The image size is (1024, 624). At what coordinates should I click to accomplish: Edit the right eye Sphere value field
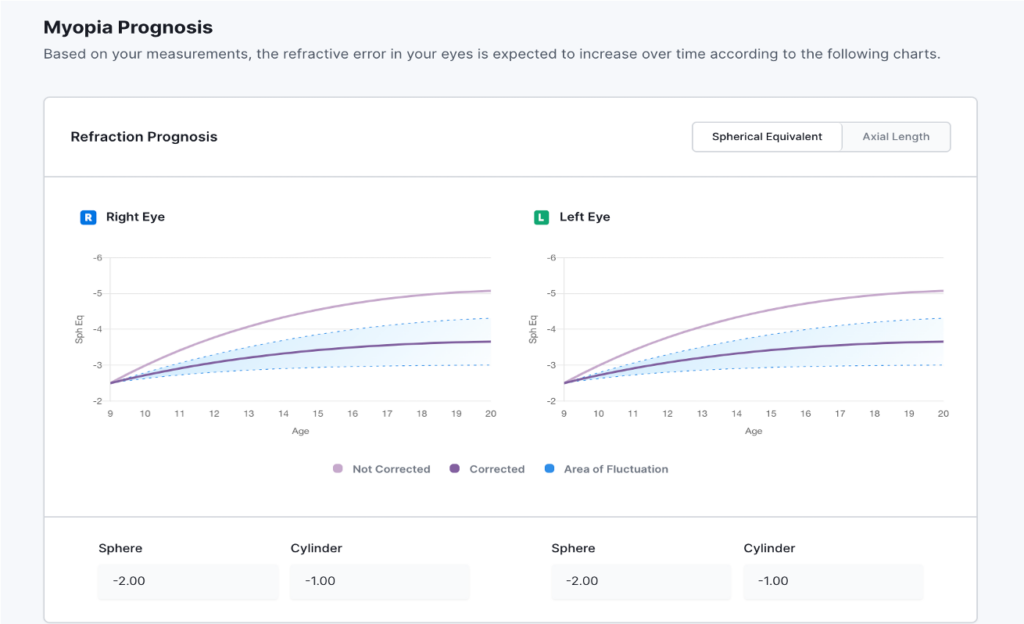pyautogui.click(x=188, y=581)
